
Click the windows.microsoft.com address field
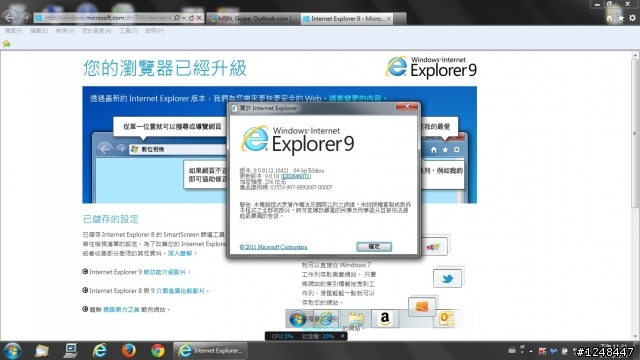pos(107,18)
